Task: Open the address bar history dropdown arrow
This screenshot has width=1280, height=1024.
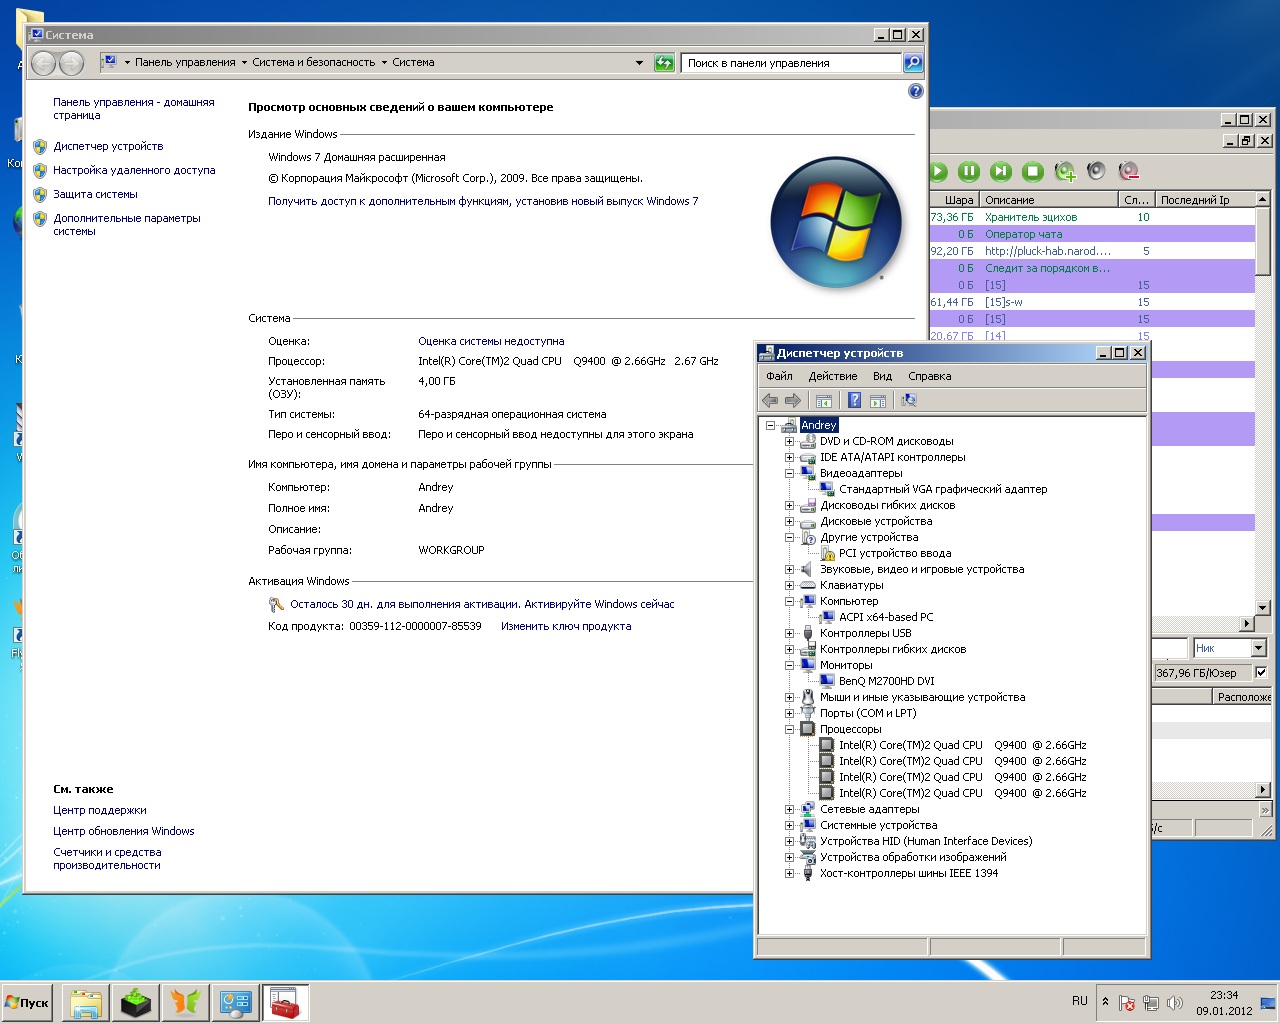Action: click(640, 63)
